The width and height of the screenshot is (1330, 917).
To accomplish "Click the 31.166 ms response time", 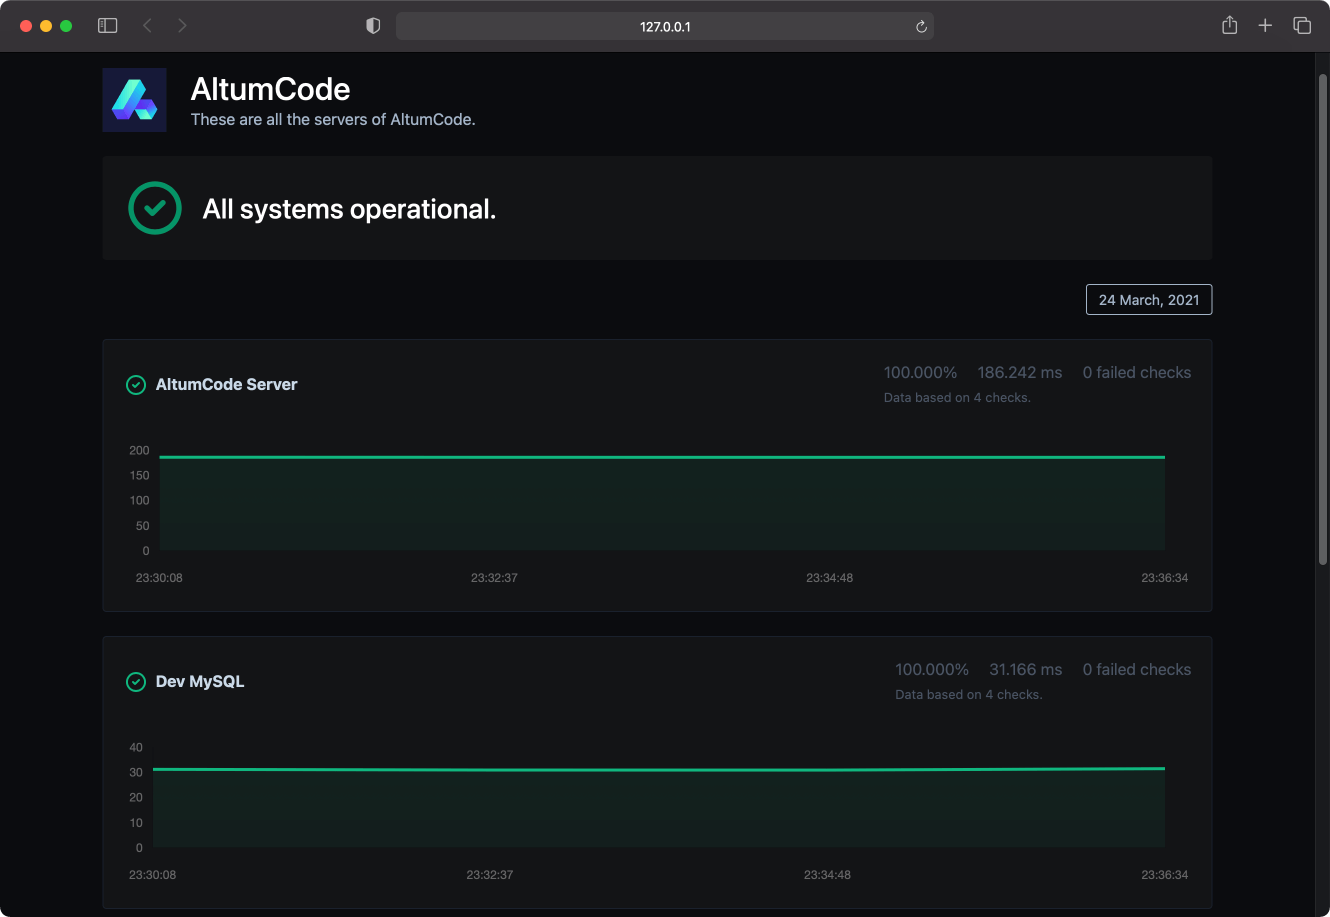I will click(x=1026, y=669).
